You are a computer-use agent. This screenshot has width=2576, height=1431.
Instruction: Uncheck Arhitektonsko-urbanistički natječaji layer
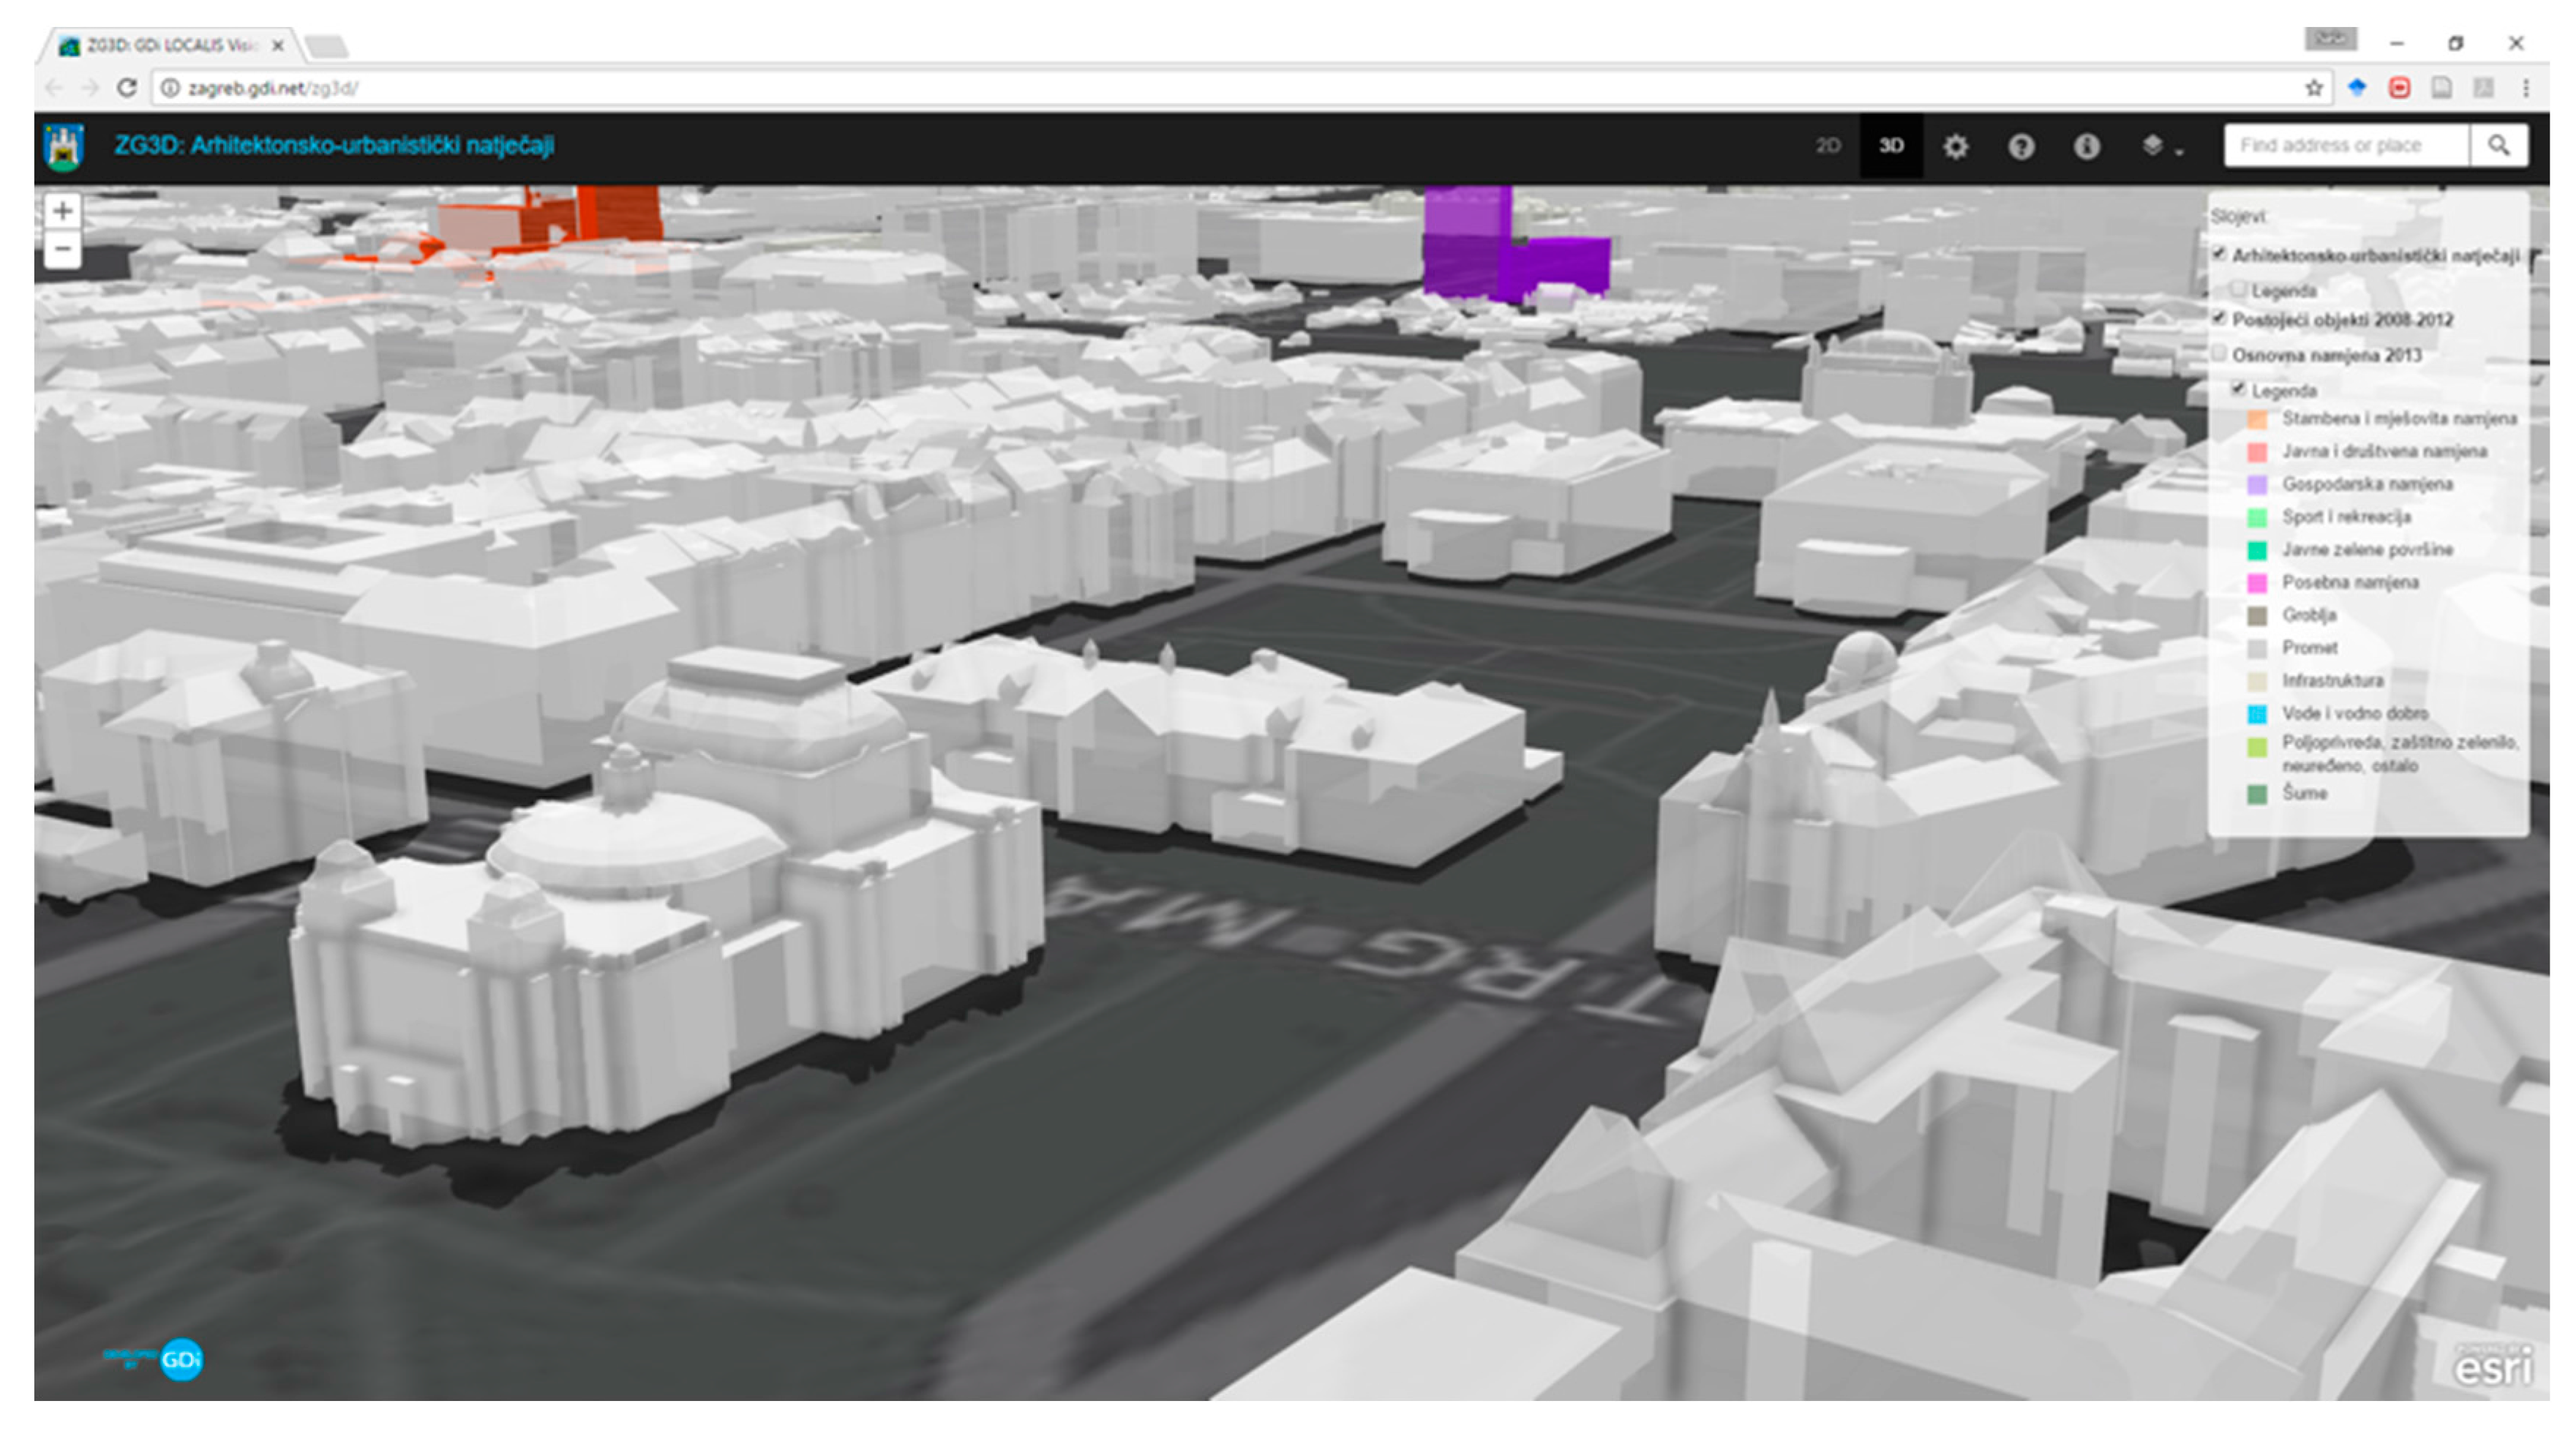2219,254
